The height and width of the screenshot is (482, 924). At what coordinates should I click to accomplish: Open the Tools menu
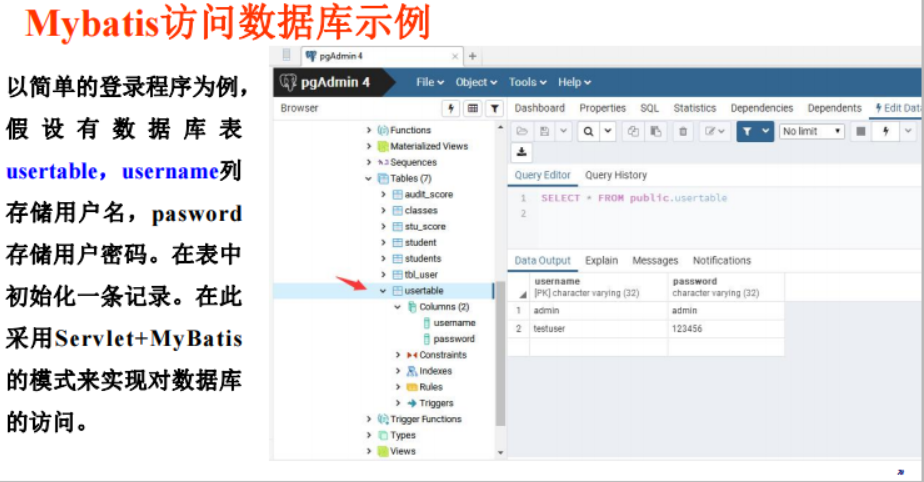pyautogui.click(x=527, y=82)
